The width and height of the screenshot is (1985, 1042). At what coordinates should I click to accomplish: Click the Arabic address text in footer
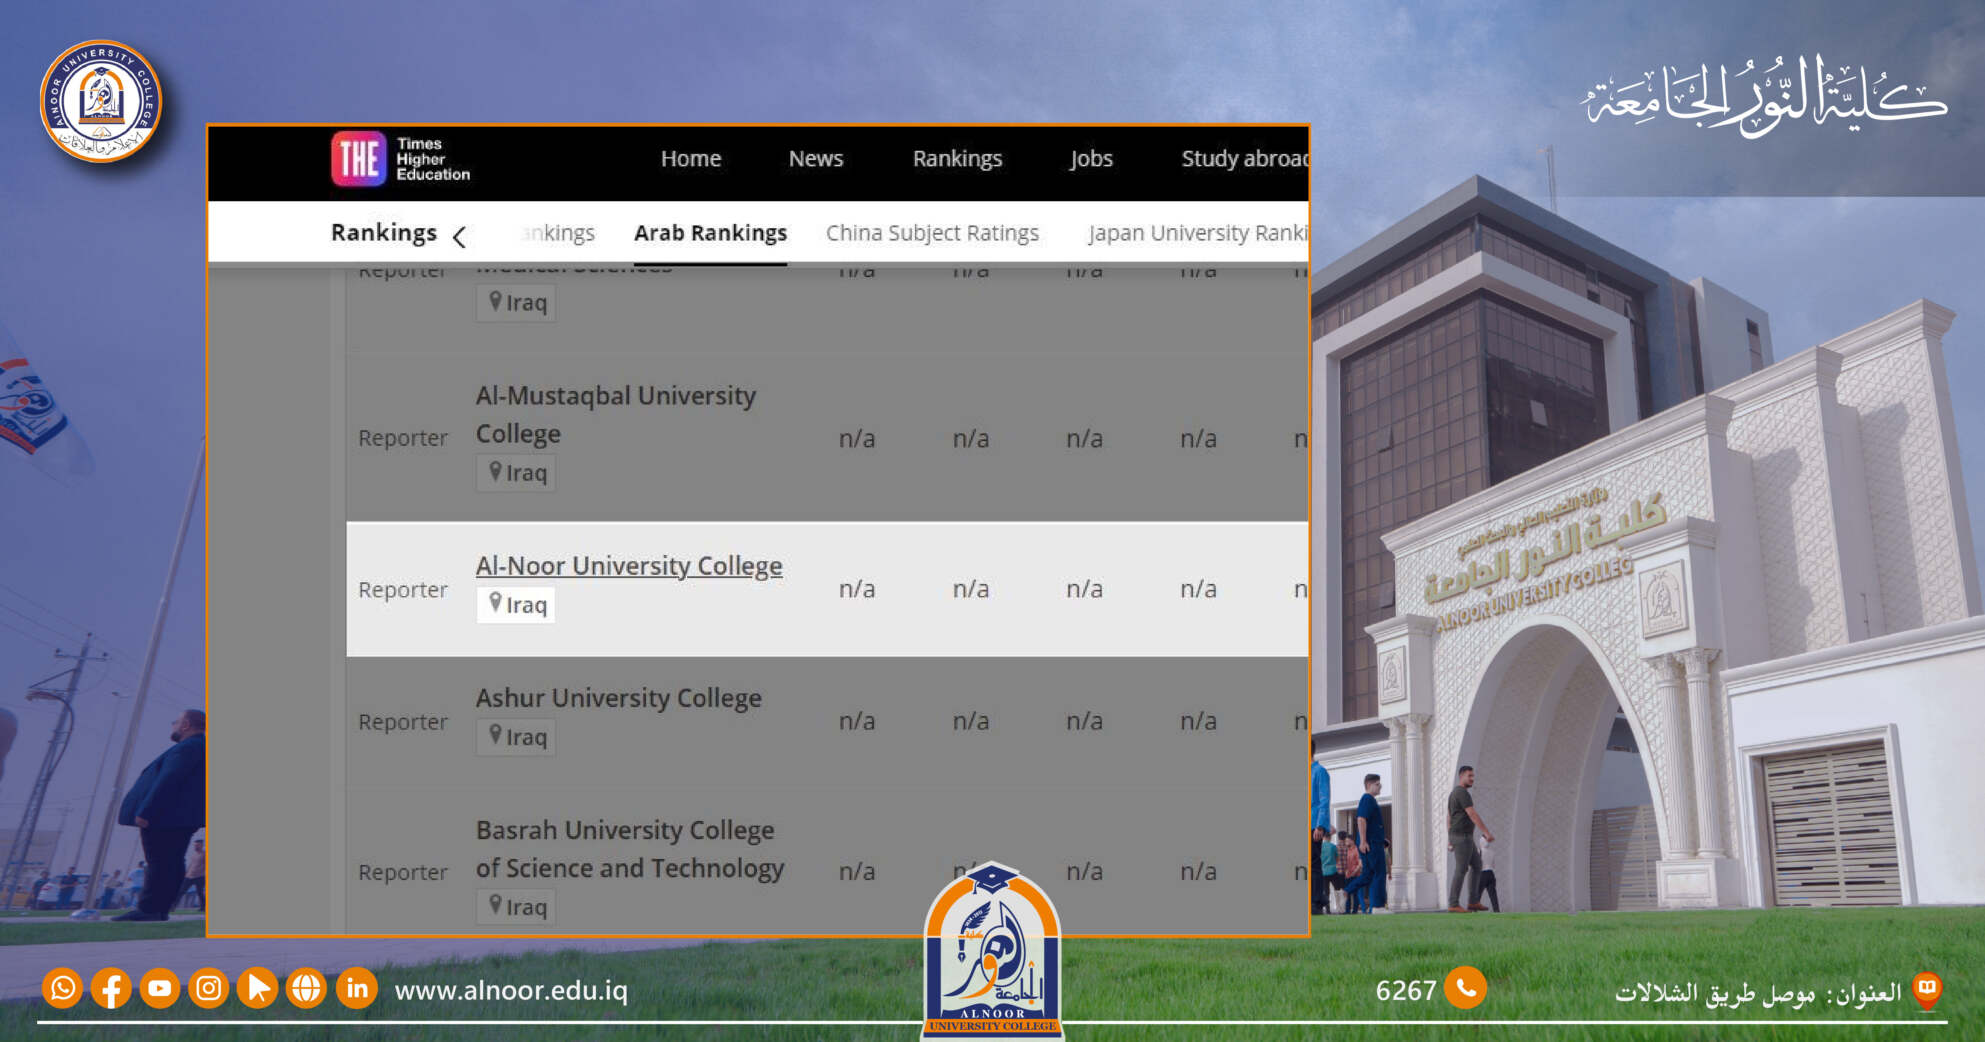click(x=1758, y=993)
